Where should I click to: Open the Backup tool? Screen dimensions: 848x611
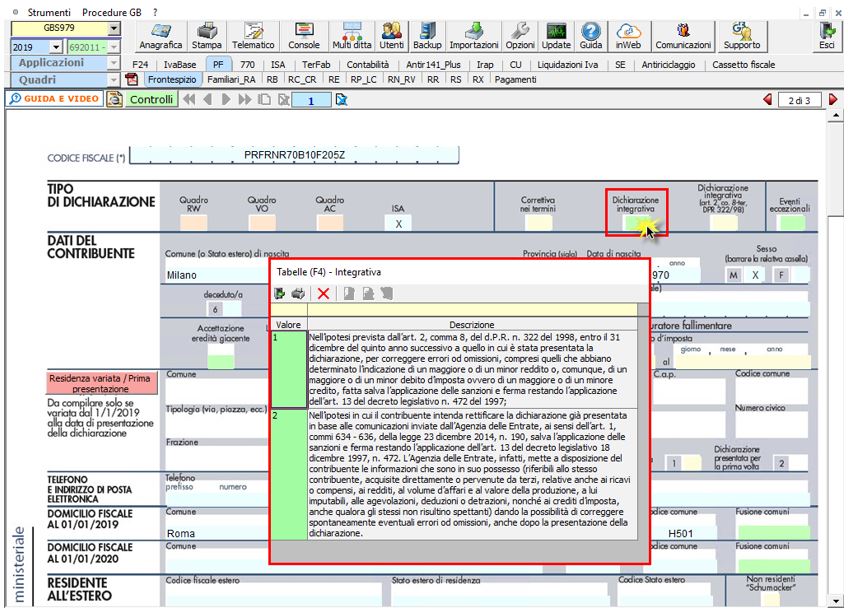point(427,37)
